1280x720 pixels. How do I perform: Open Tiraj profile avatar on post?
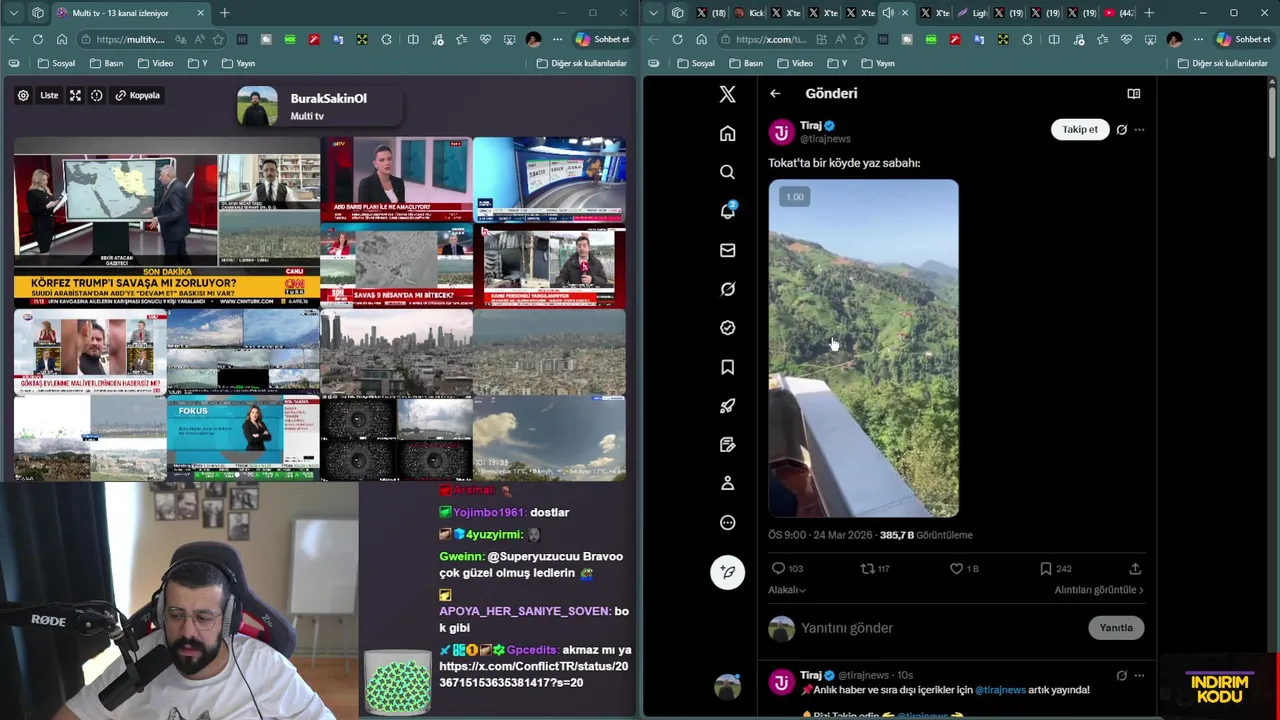781,132
